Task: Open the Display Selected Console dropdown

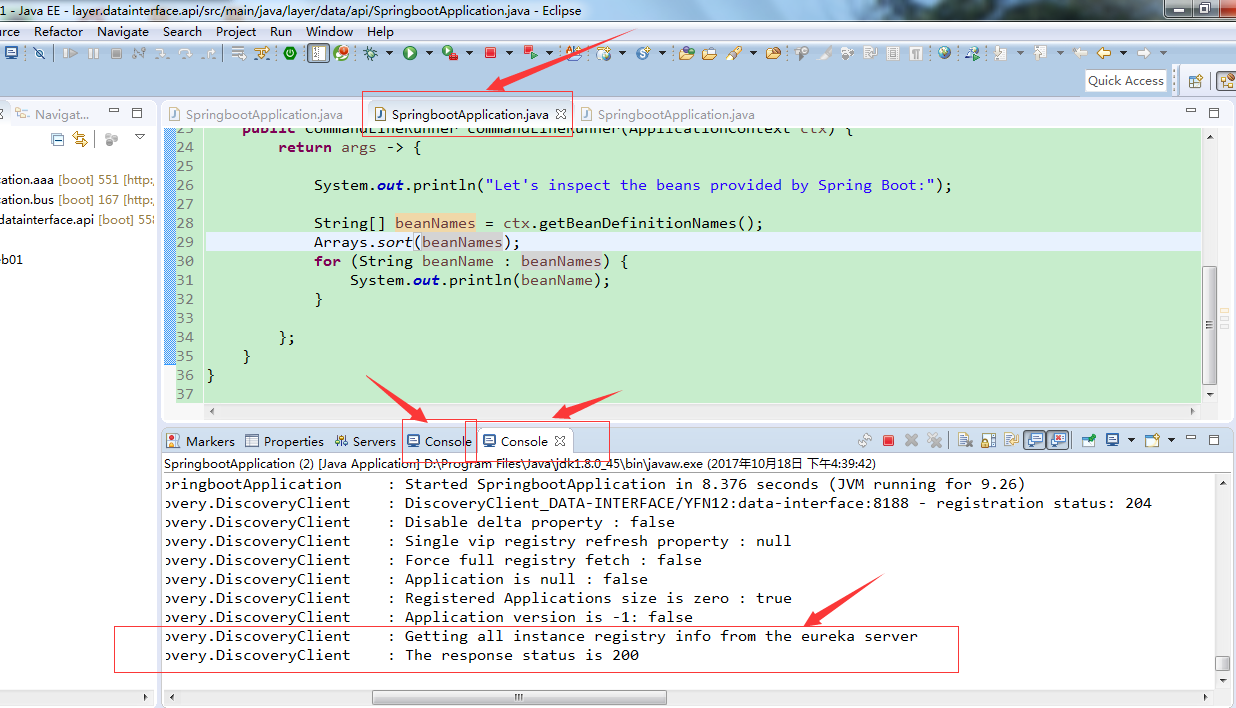Action: 1131,440
